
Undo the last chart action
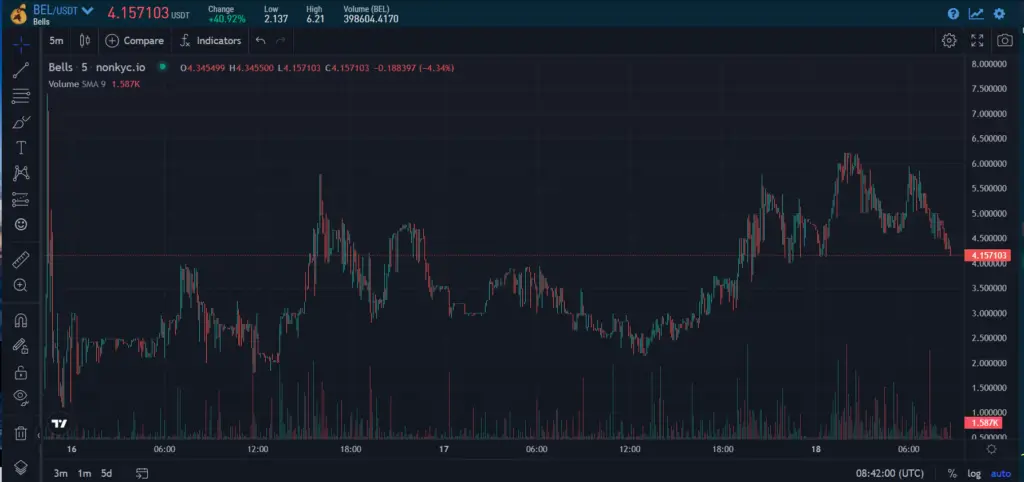tap(261, 40)
